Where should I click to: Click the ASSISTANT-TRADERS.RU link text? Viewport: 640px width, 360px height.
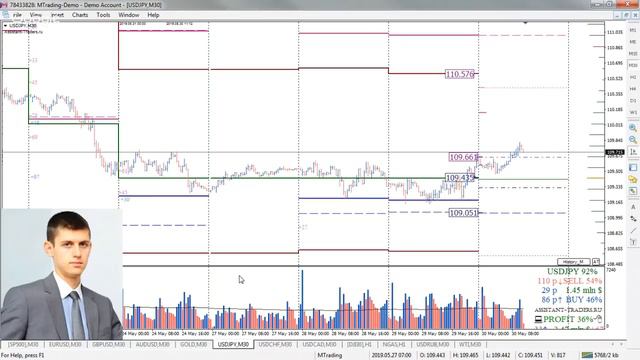(568, 310)
